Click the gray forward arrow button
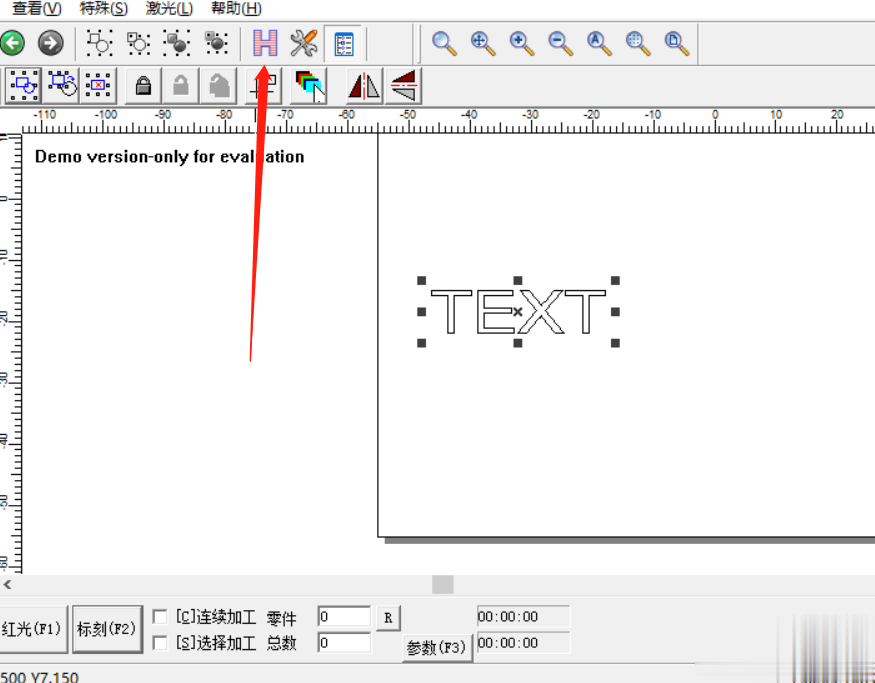 tap(50, 43)
